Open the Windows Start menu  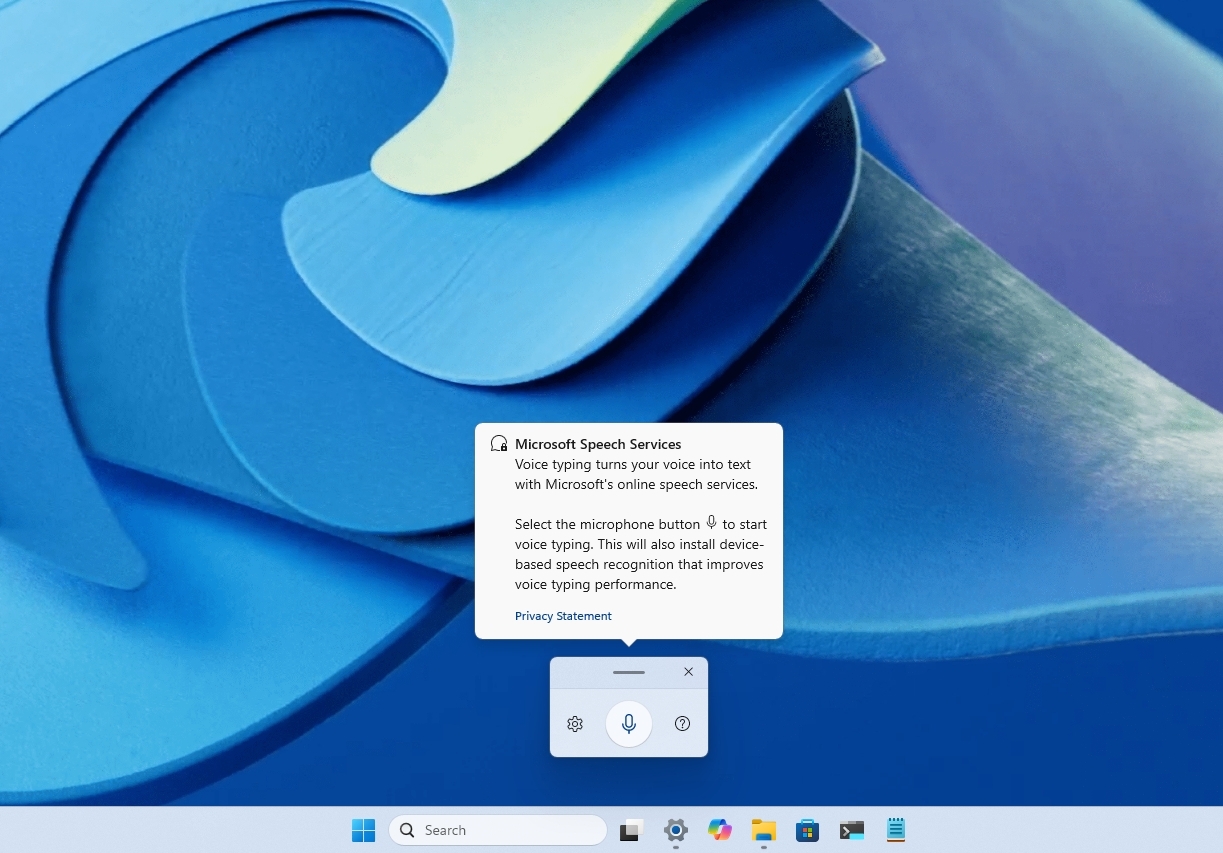pyautogui.click(x=363, y=830)
